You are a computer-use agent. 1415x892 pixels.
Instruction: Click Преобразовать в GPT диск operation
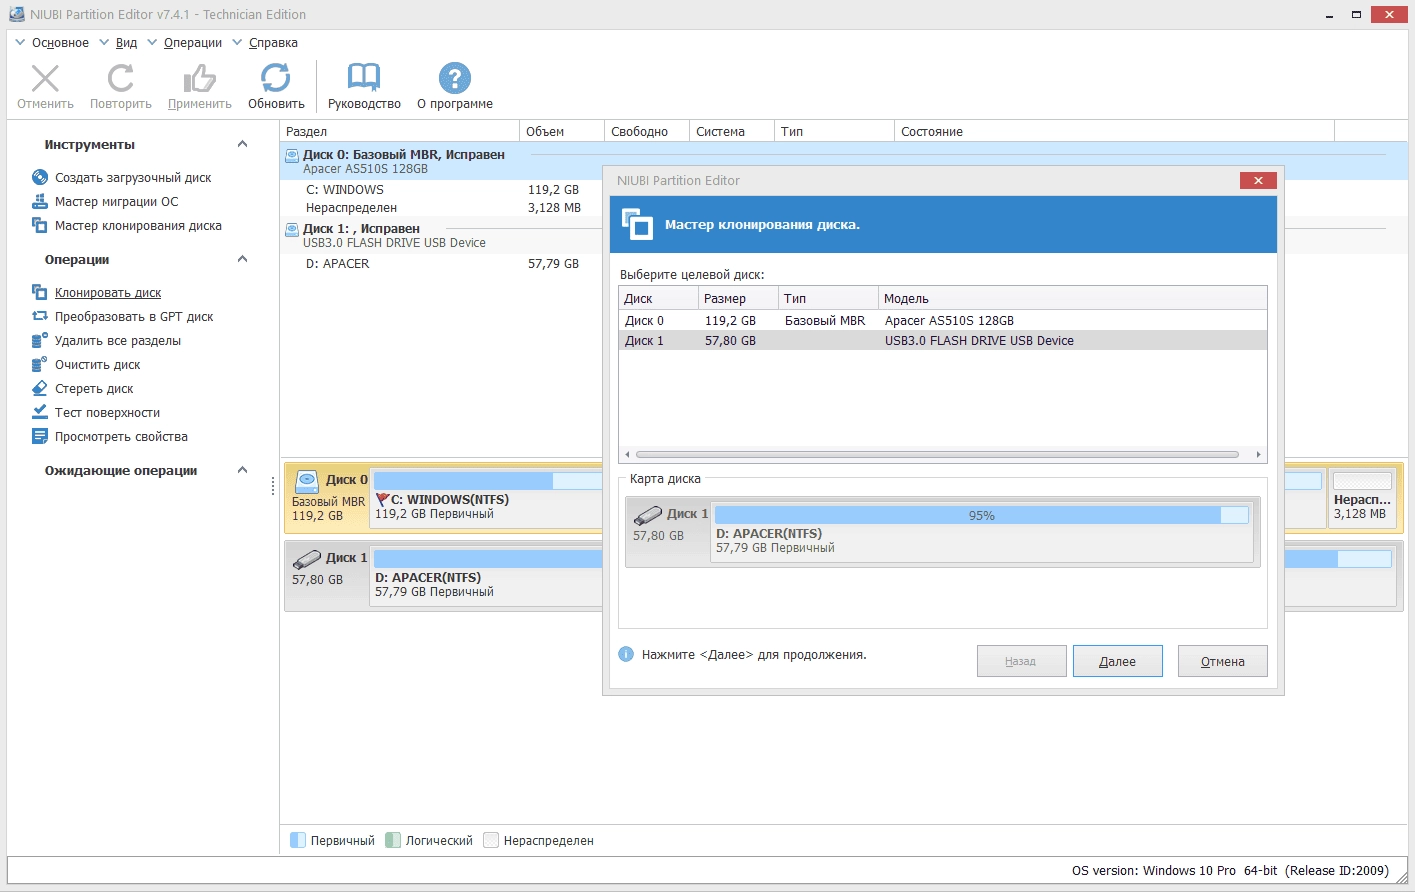pyautogui.click(x=134, y=316)
